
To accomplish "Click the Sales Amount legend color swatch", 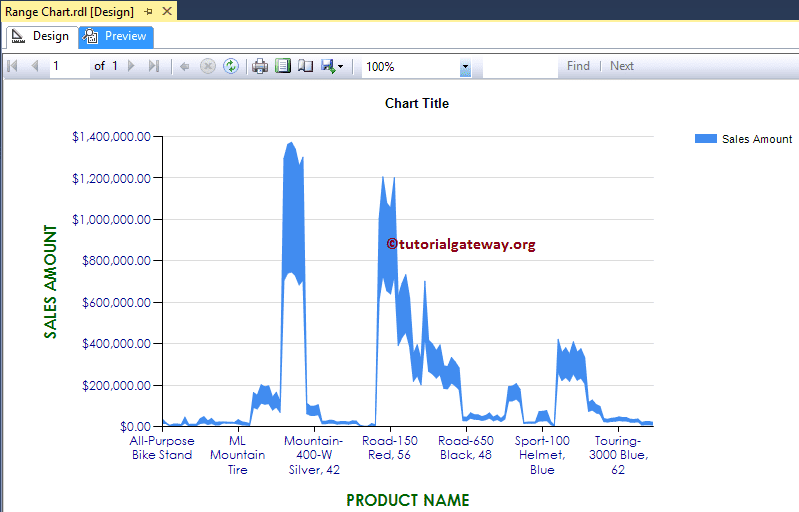I will (706, 139).
